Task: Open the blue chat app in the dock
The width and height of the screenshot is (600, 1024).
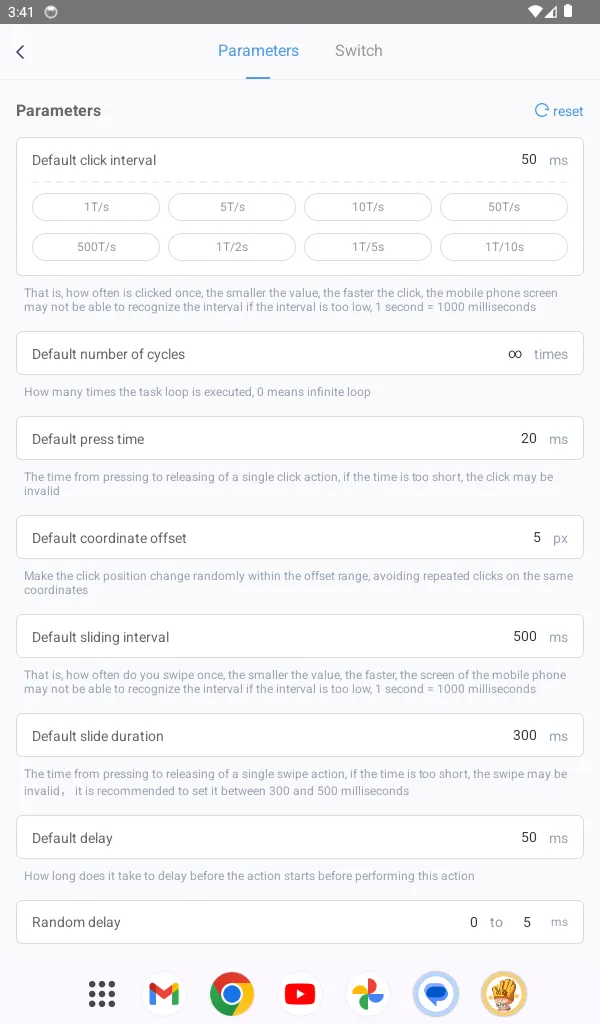Action: tap(435, 994)
